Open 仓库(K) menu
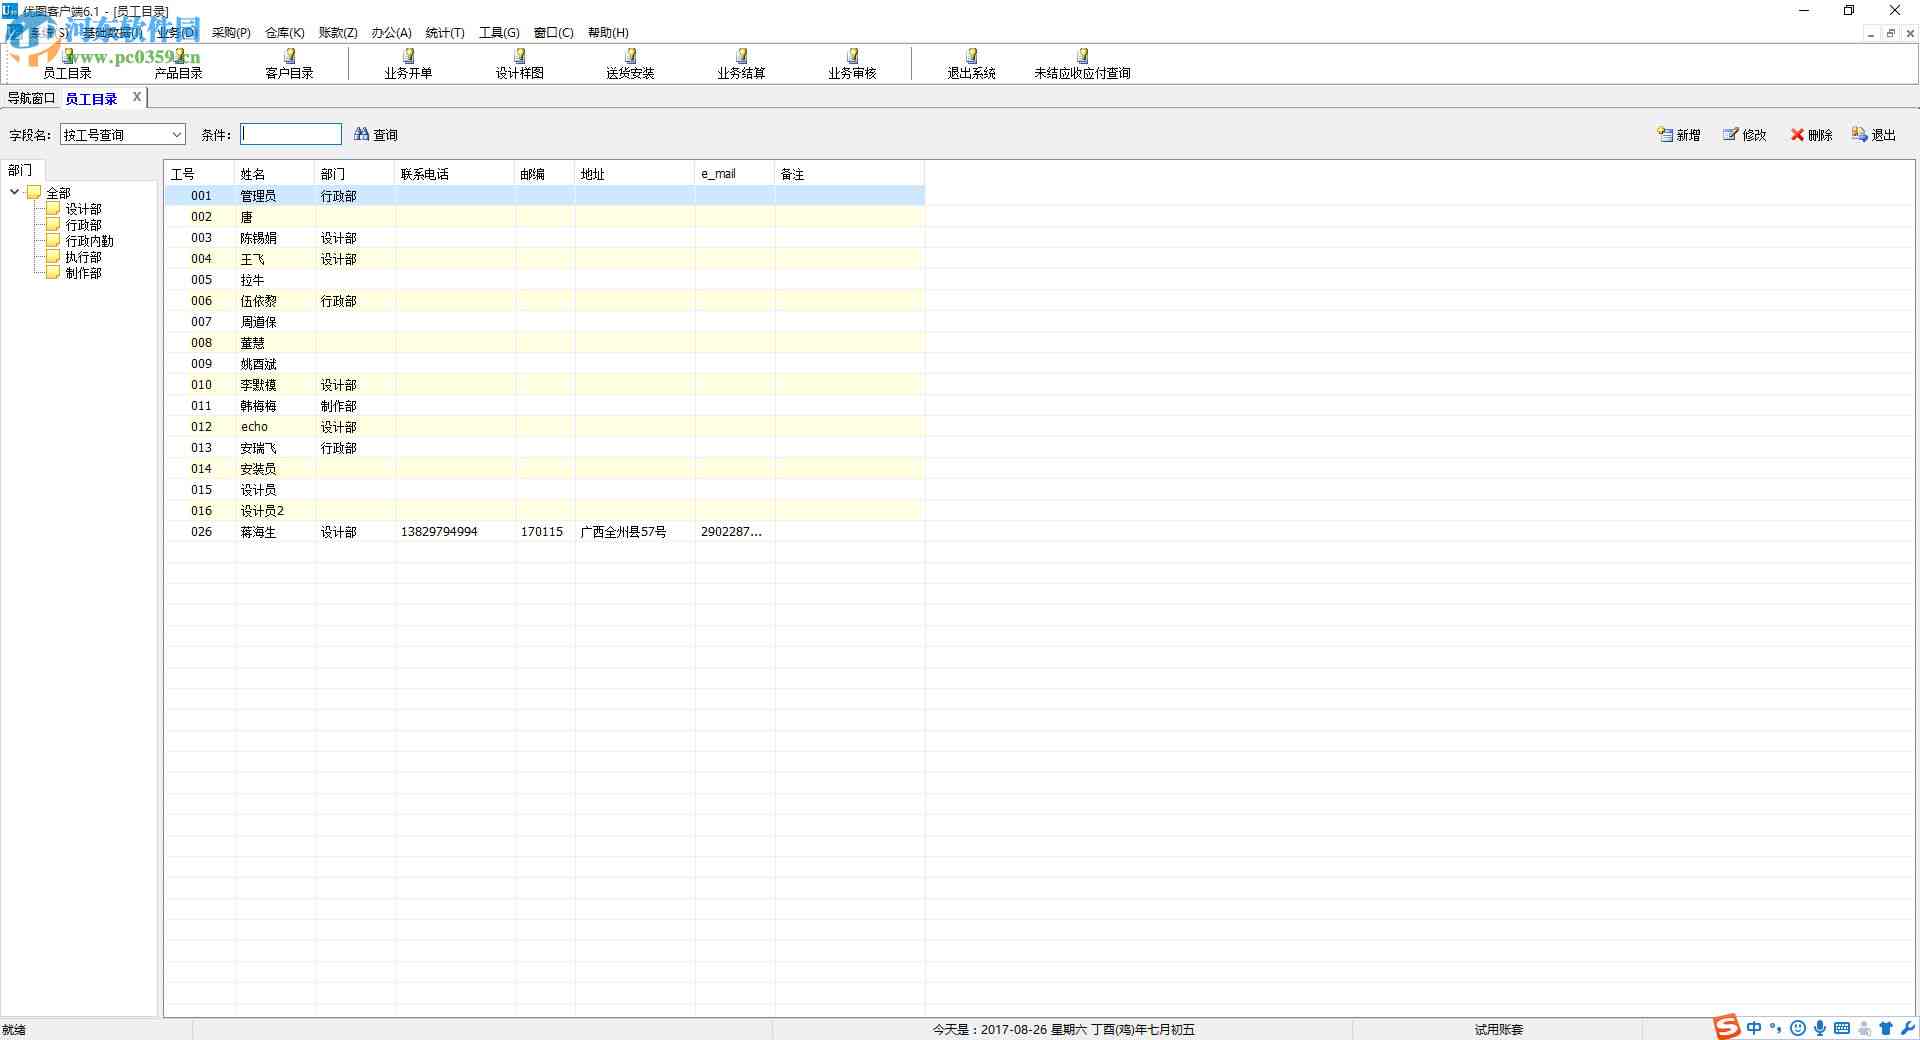This screenshot has height=1040, width=1920. 284,33
